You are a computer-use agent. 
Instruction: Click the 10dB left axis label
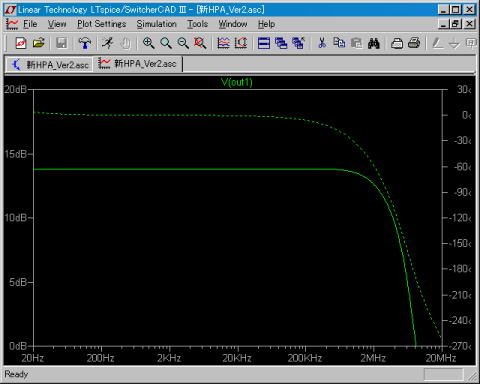click(15, 218)
